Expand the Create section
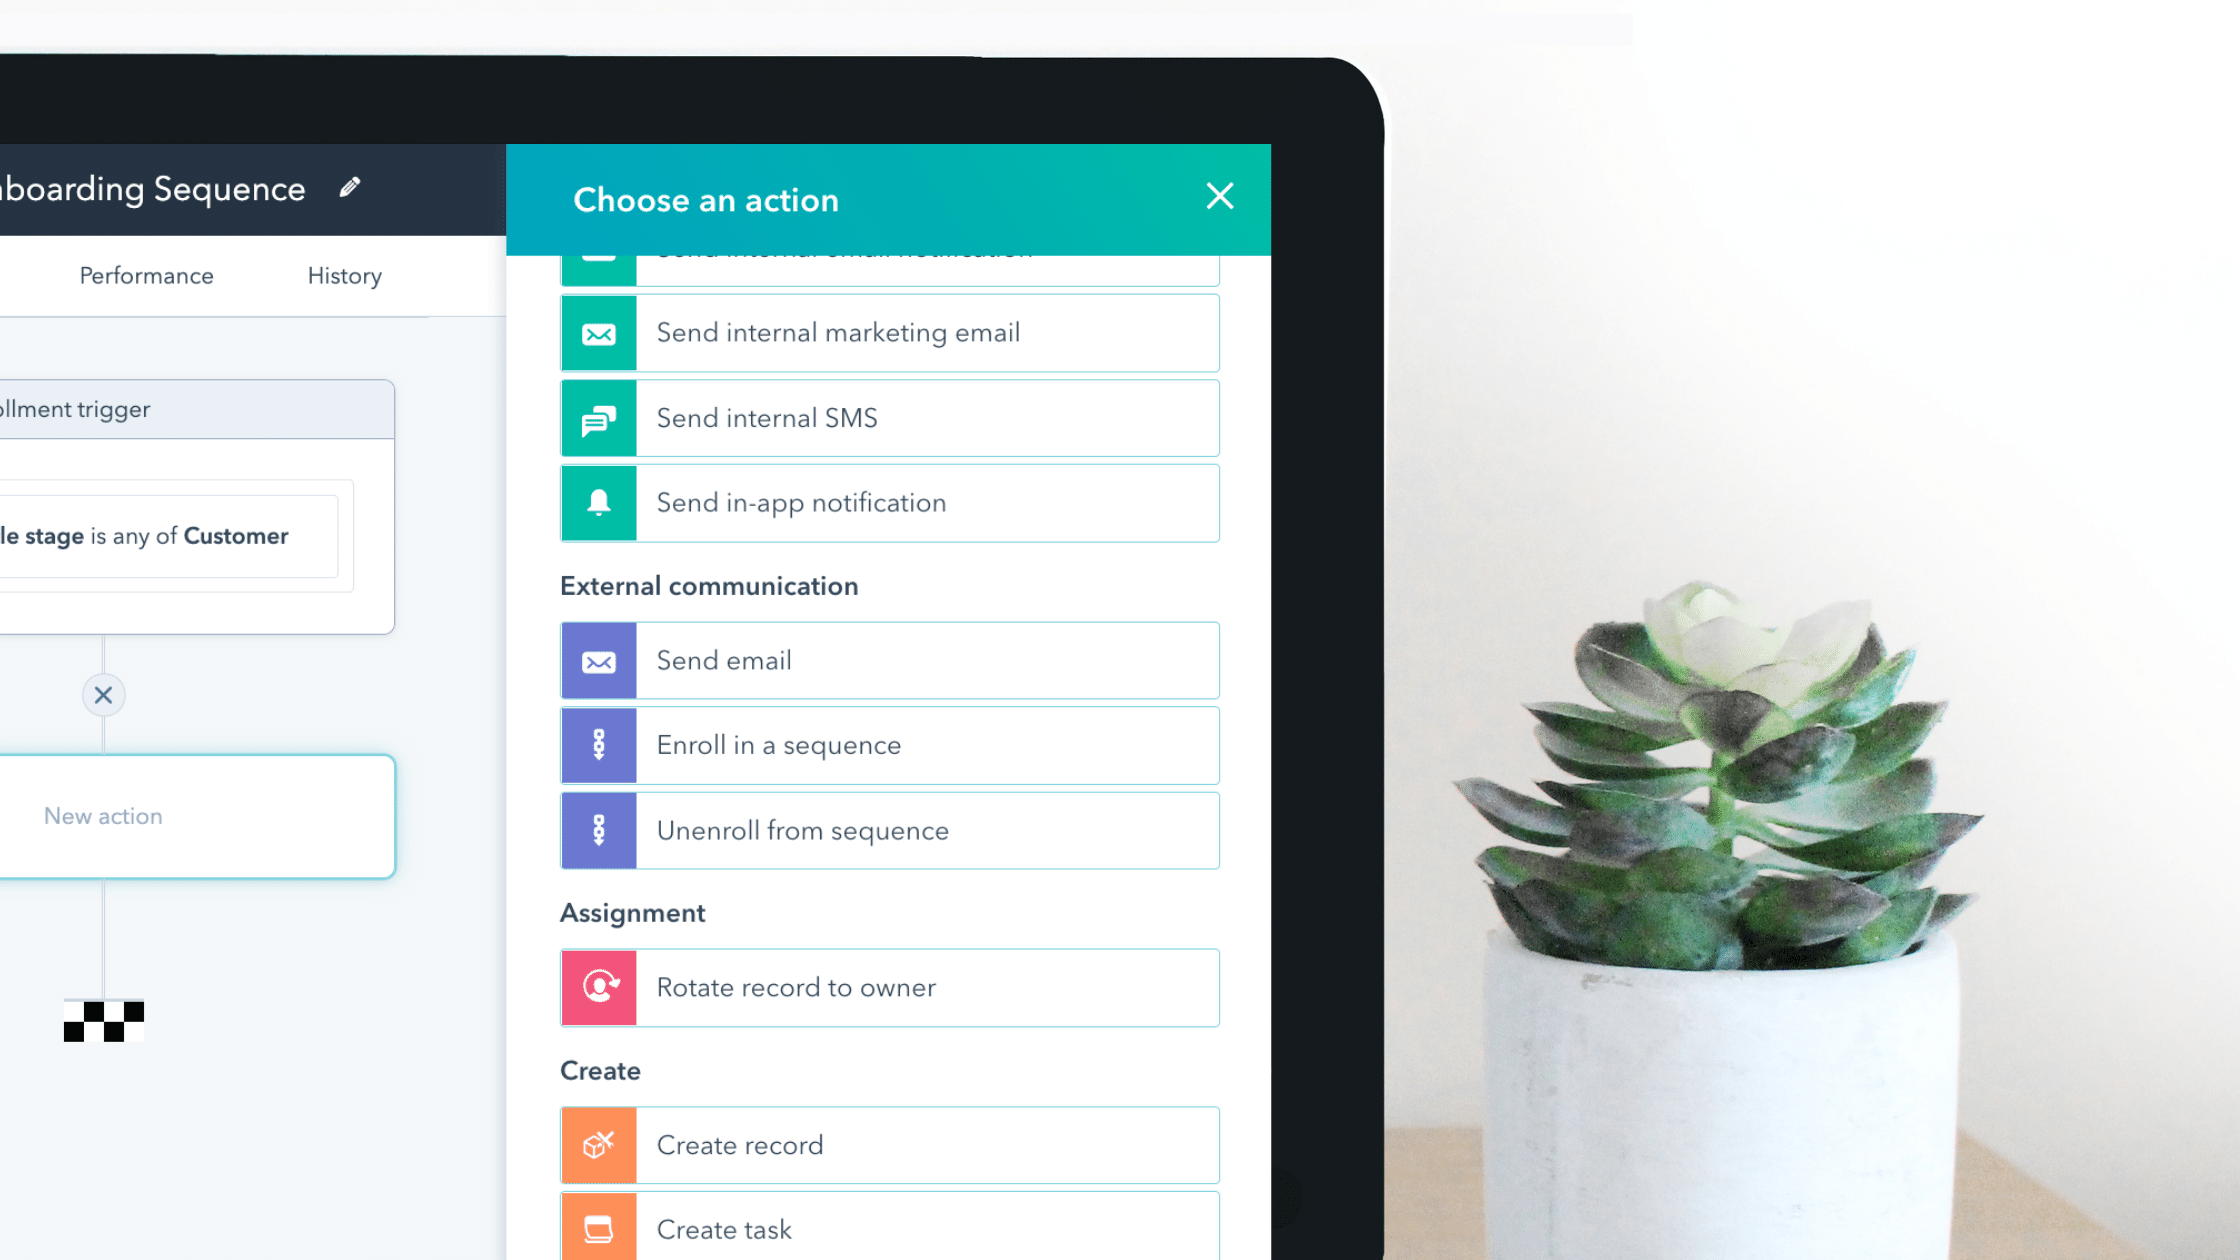Image resolution: width=2240 pixels, height=1260 pixels. [x=602, y=1069]
